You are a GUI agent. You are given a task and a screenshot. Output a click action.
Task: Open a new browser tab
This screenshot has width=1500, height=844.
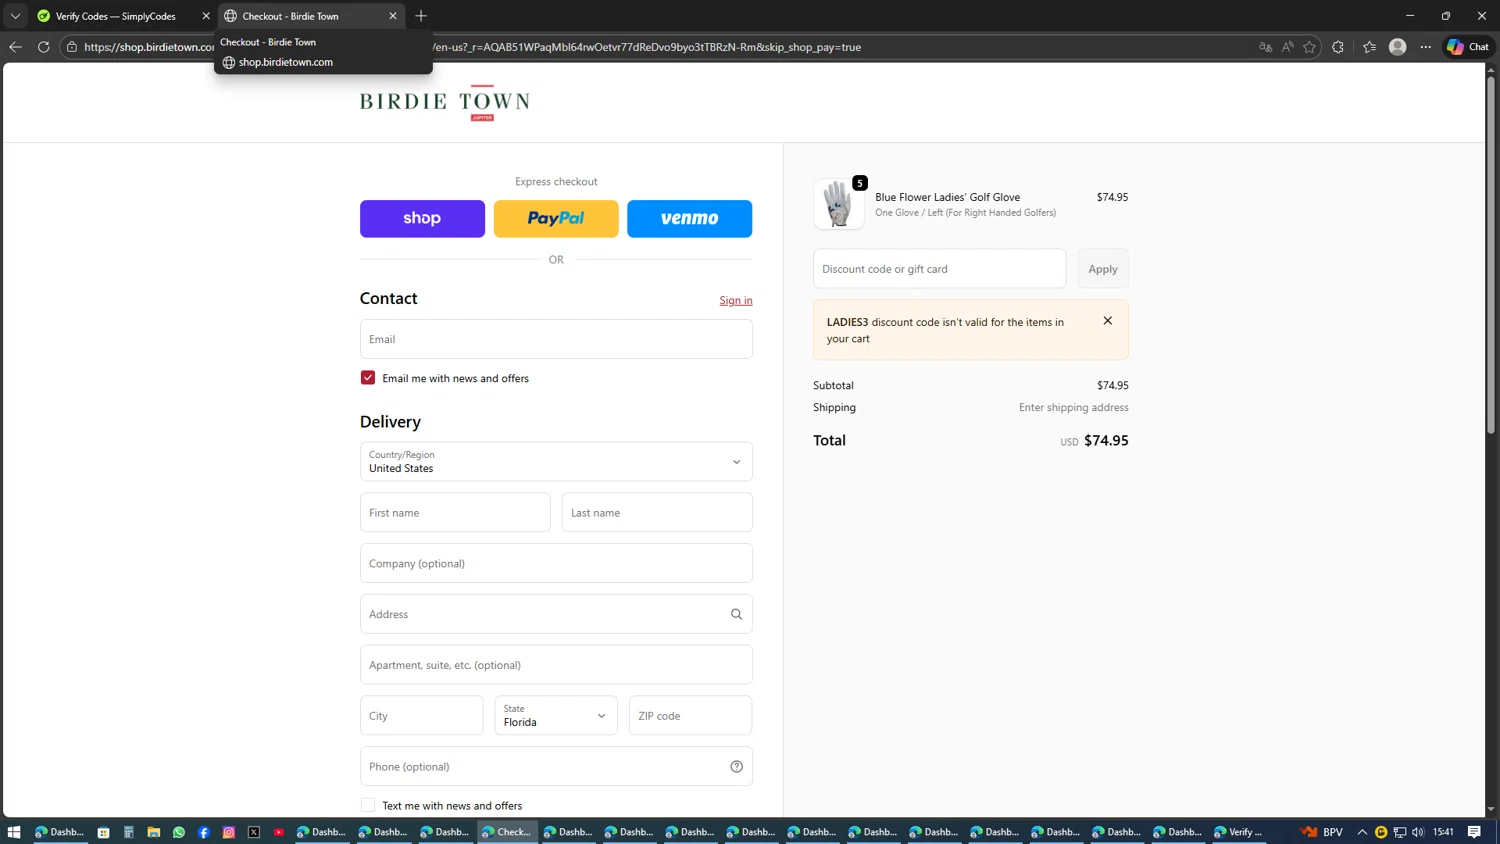pyautogui.click(x=421, y=16)
